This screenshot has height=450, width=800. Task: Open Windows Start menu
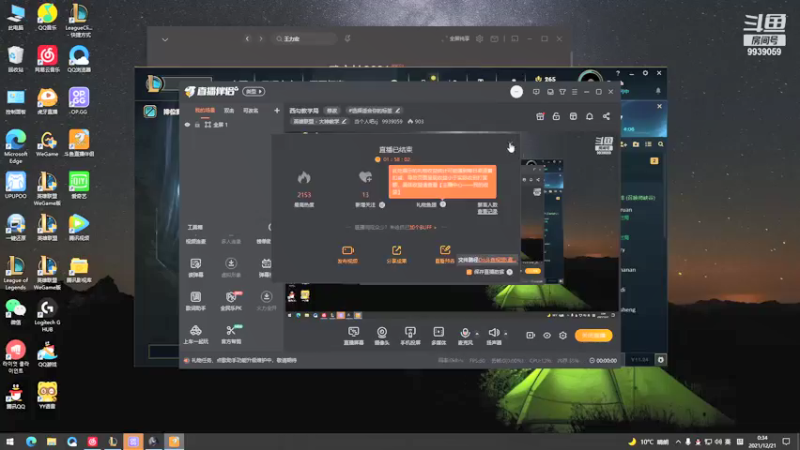pos(10,441)
